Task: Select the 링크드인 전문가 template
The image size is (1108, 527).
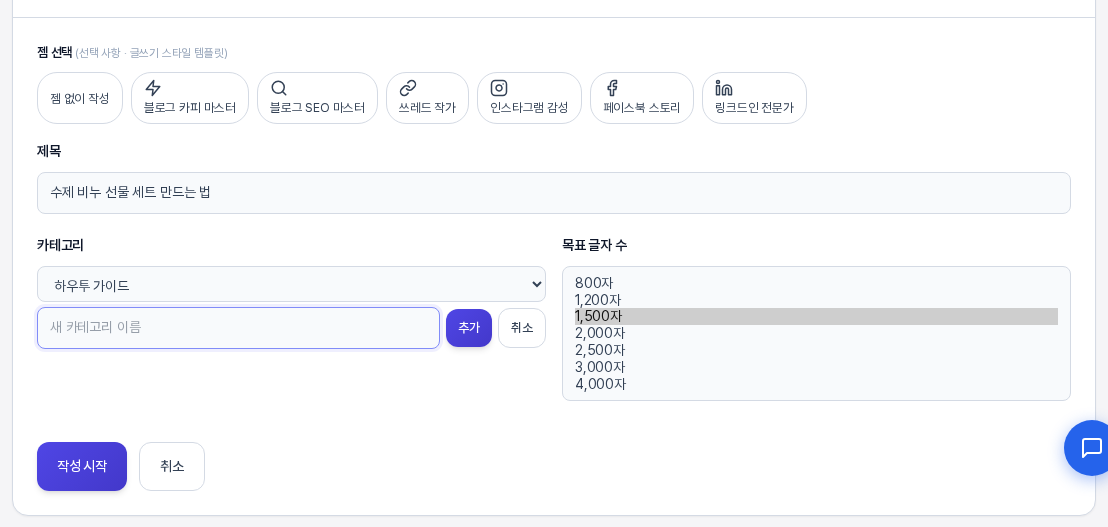Action: point(754,98)
